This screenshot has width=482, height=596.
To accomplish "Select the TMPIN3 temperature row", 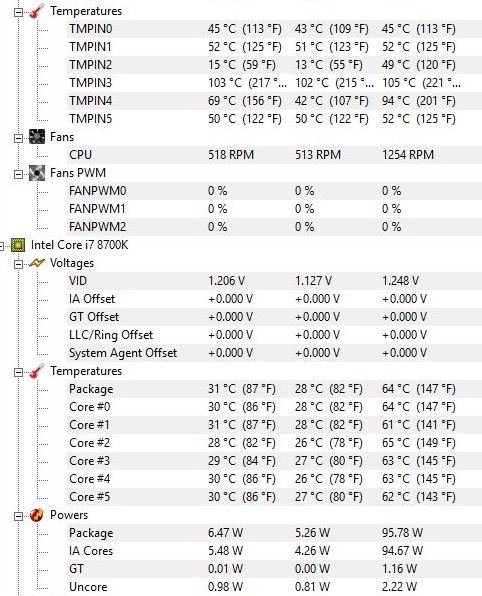I will point(274,83).
